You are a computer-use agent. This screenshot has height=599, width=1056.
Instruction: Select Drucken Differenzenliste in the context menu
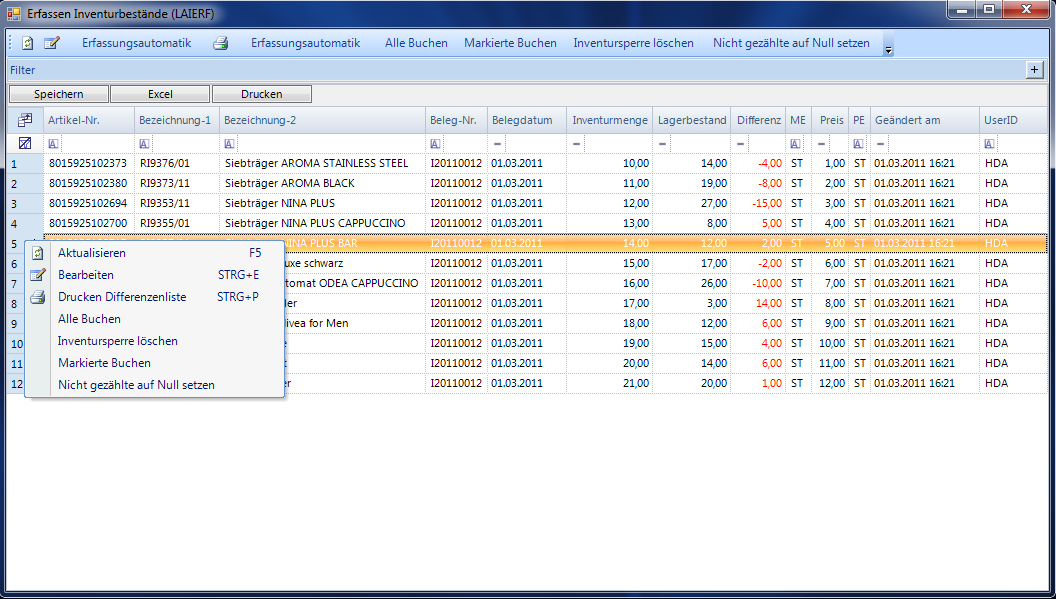pos(122,297)
